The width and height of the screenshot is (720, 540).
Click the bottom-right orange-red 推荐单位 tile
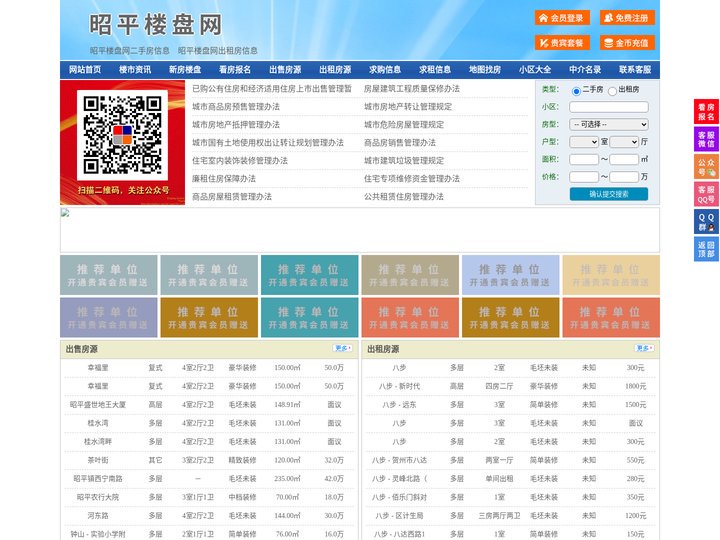611,317
